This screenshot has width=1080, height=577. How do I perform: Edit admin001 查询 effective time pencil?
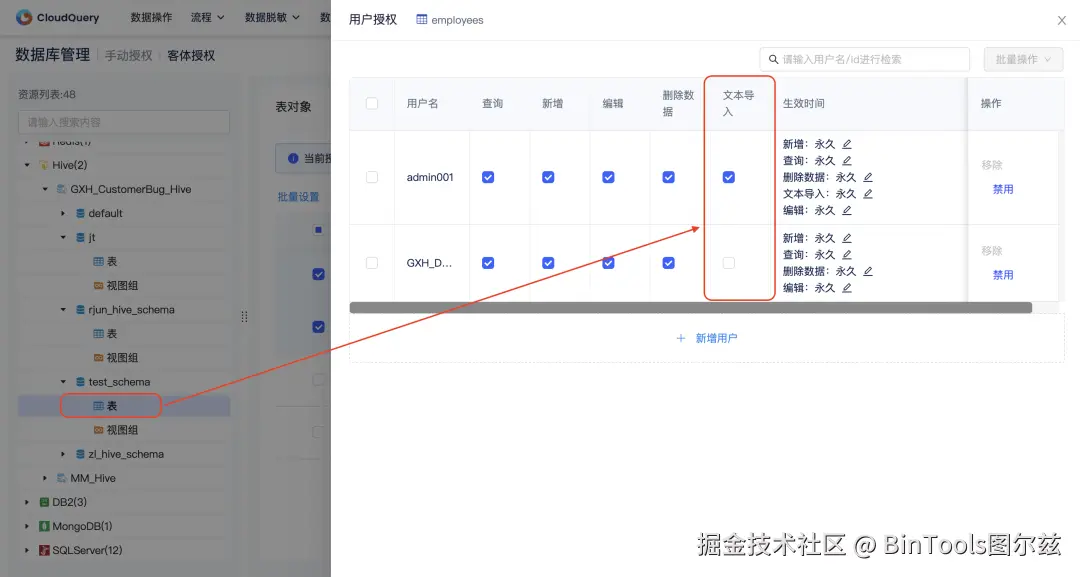point(847,160)
